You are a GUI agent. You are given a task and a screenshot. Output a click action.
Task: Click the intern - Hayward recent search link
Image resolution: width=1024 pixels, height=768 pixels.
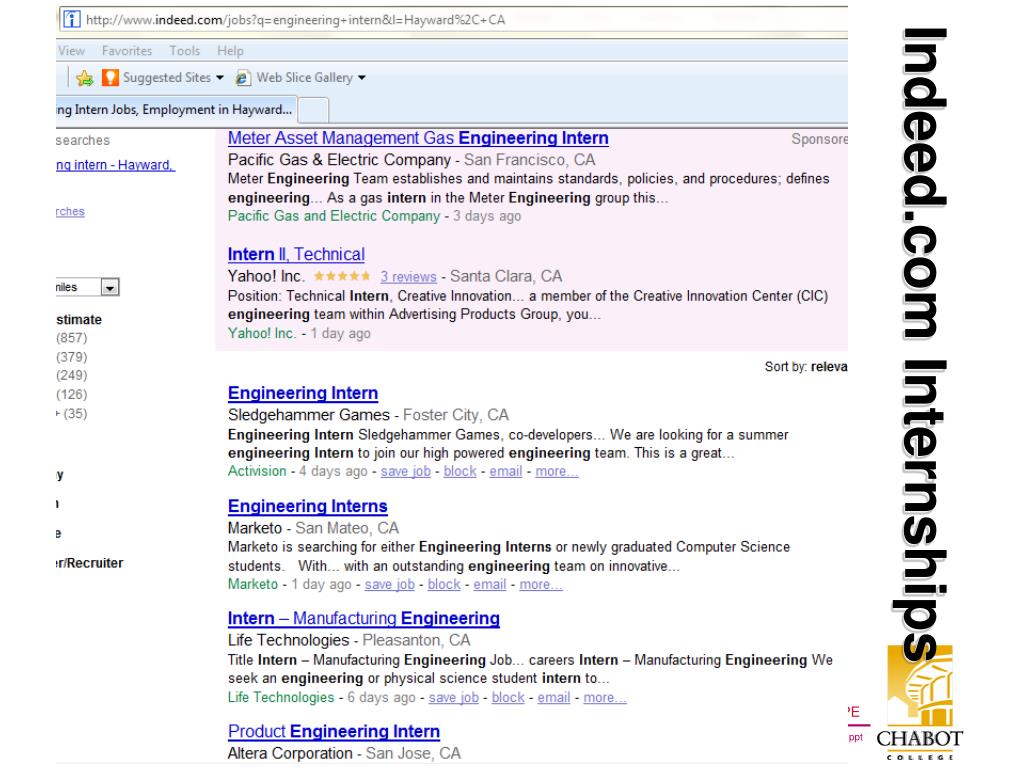coord(116,165)
